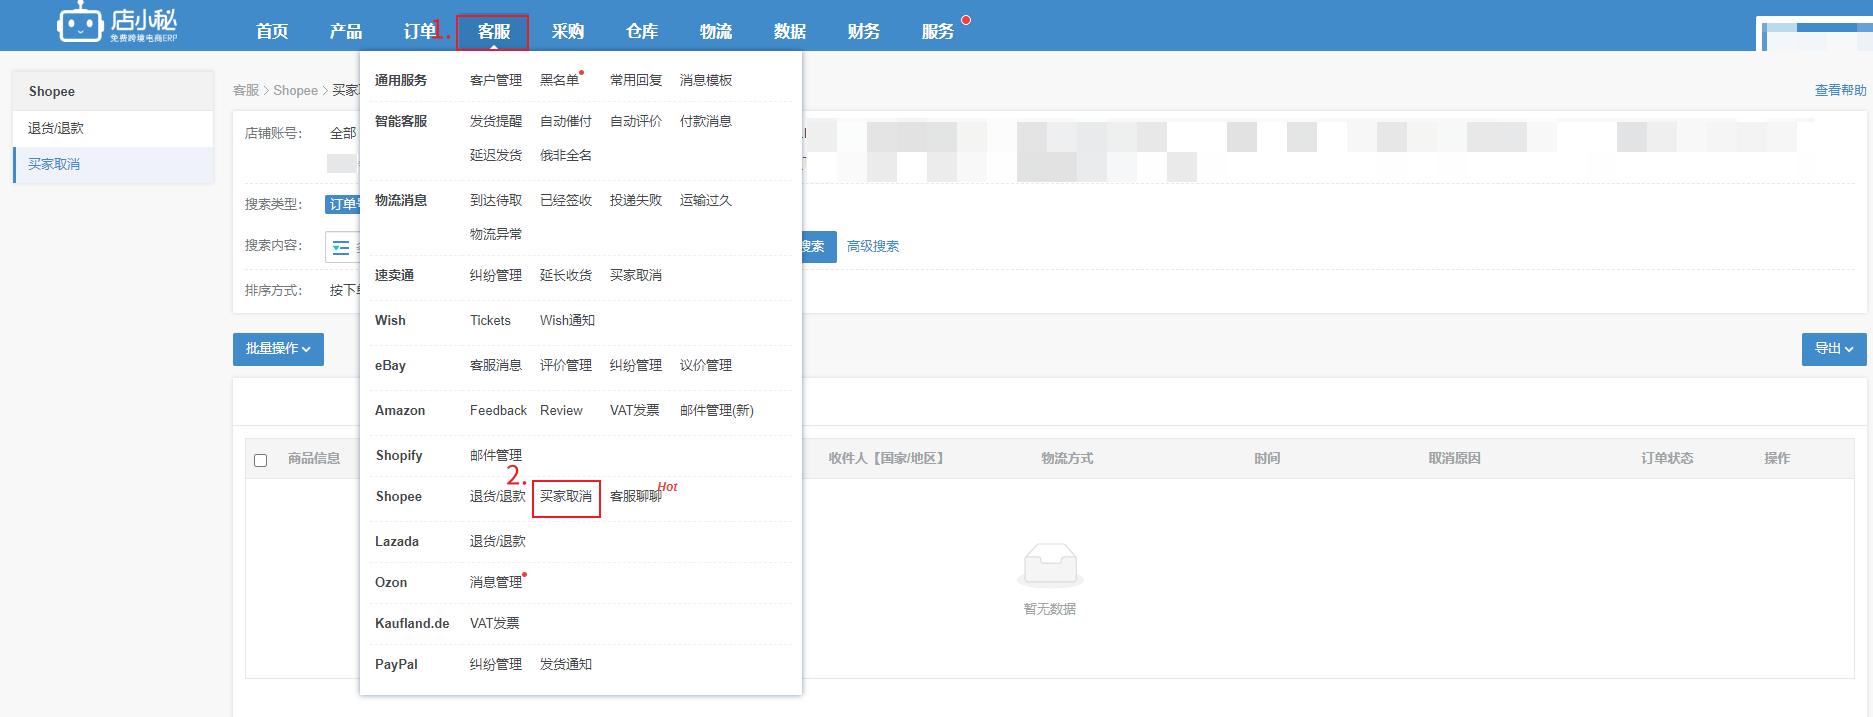Choose Feedback under Amazon
Viewport: 1873px width, 717px height.
coord(498,410)
